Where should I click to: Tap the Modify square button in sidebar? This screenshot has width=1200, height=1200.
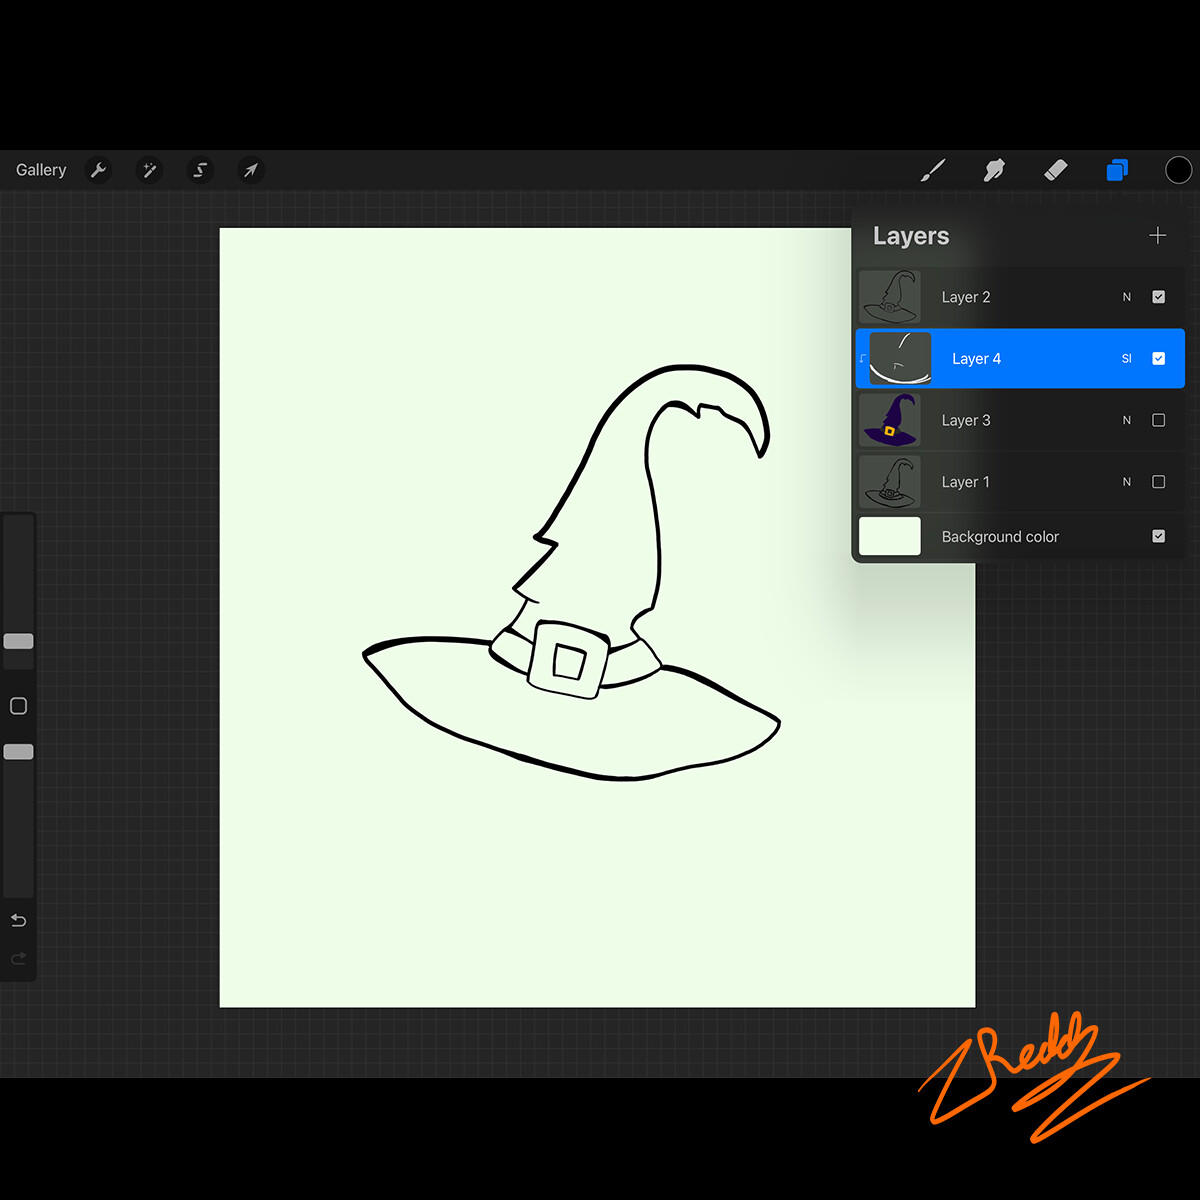18,706
